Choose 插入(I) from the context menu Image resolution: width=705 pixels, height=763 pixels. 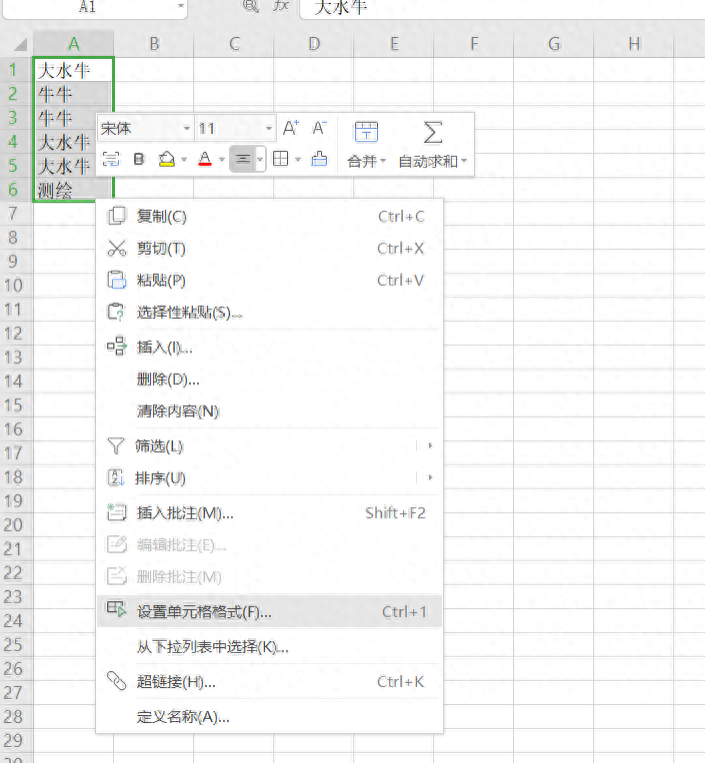coord(270,347)
